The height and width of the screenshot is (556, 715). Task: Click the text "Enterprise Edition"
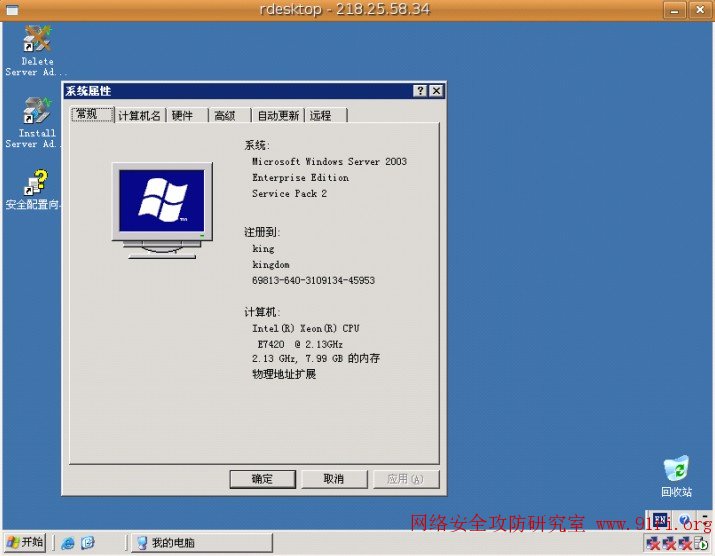[x=301, y=177]
